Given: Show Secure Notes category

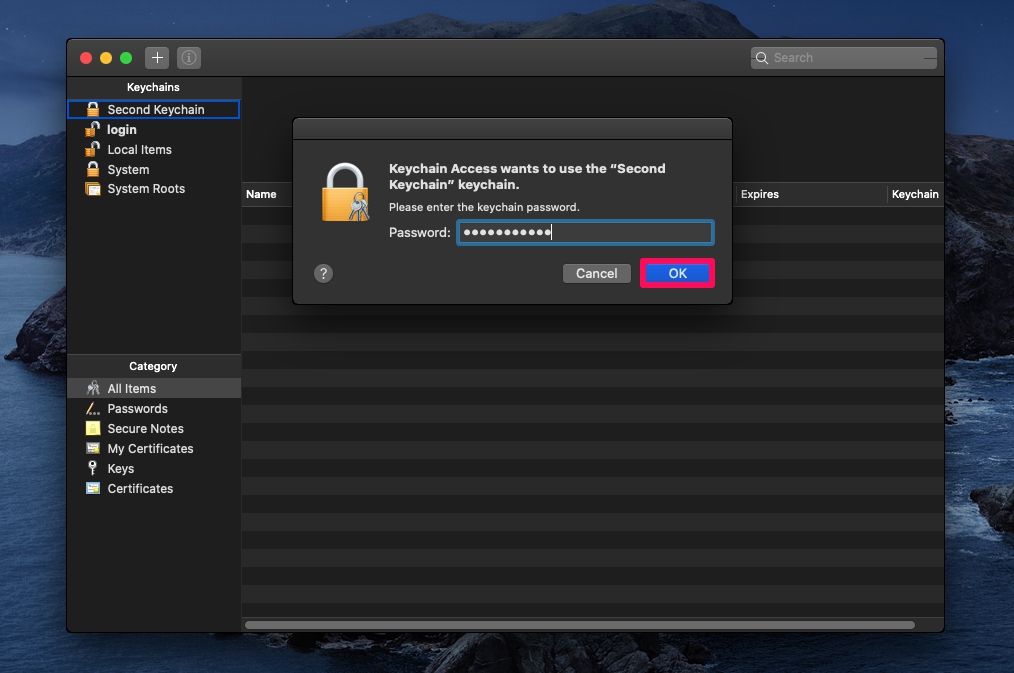Looking at the screenshot, I should (154, 429).
